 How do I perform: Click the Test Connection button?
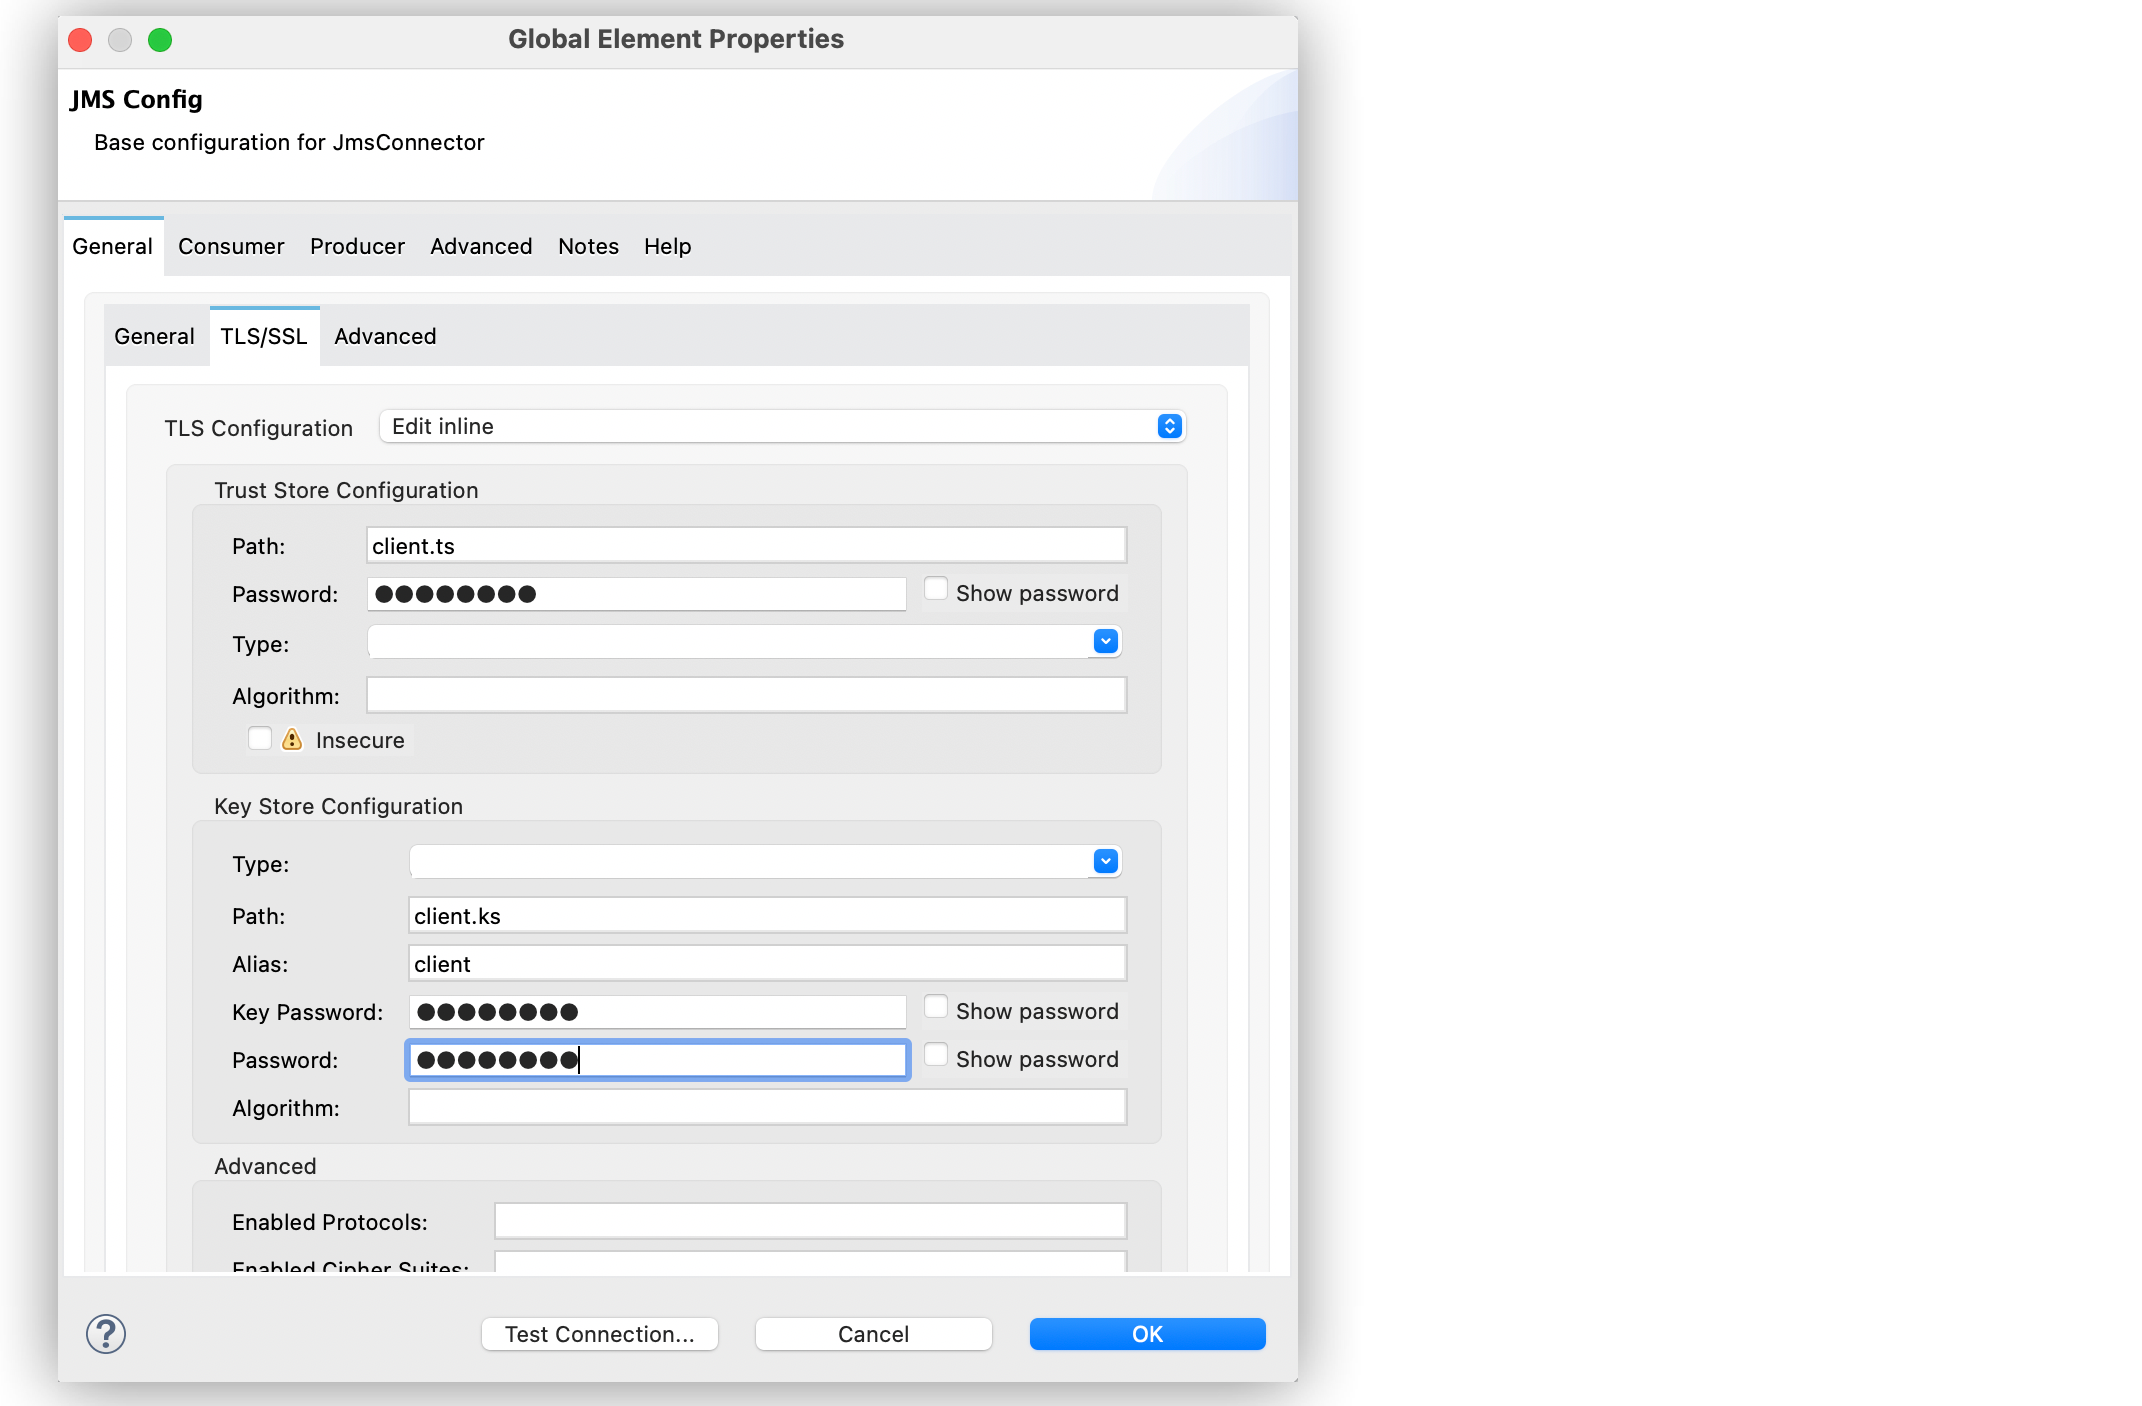[601, 1334]
